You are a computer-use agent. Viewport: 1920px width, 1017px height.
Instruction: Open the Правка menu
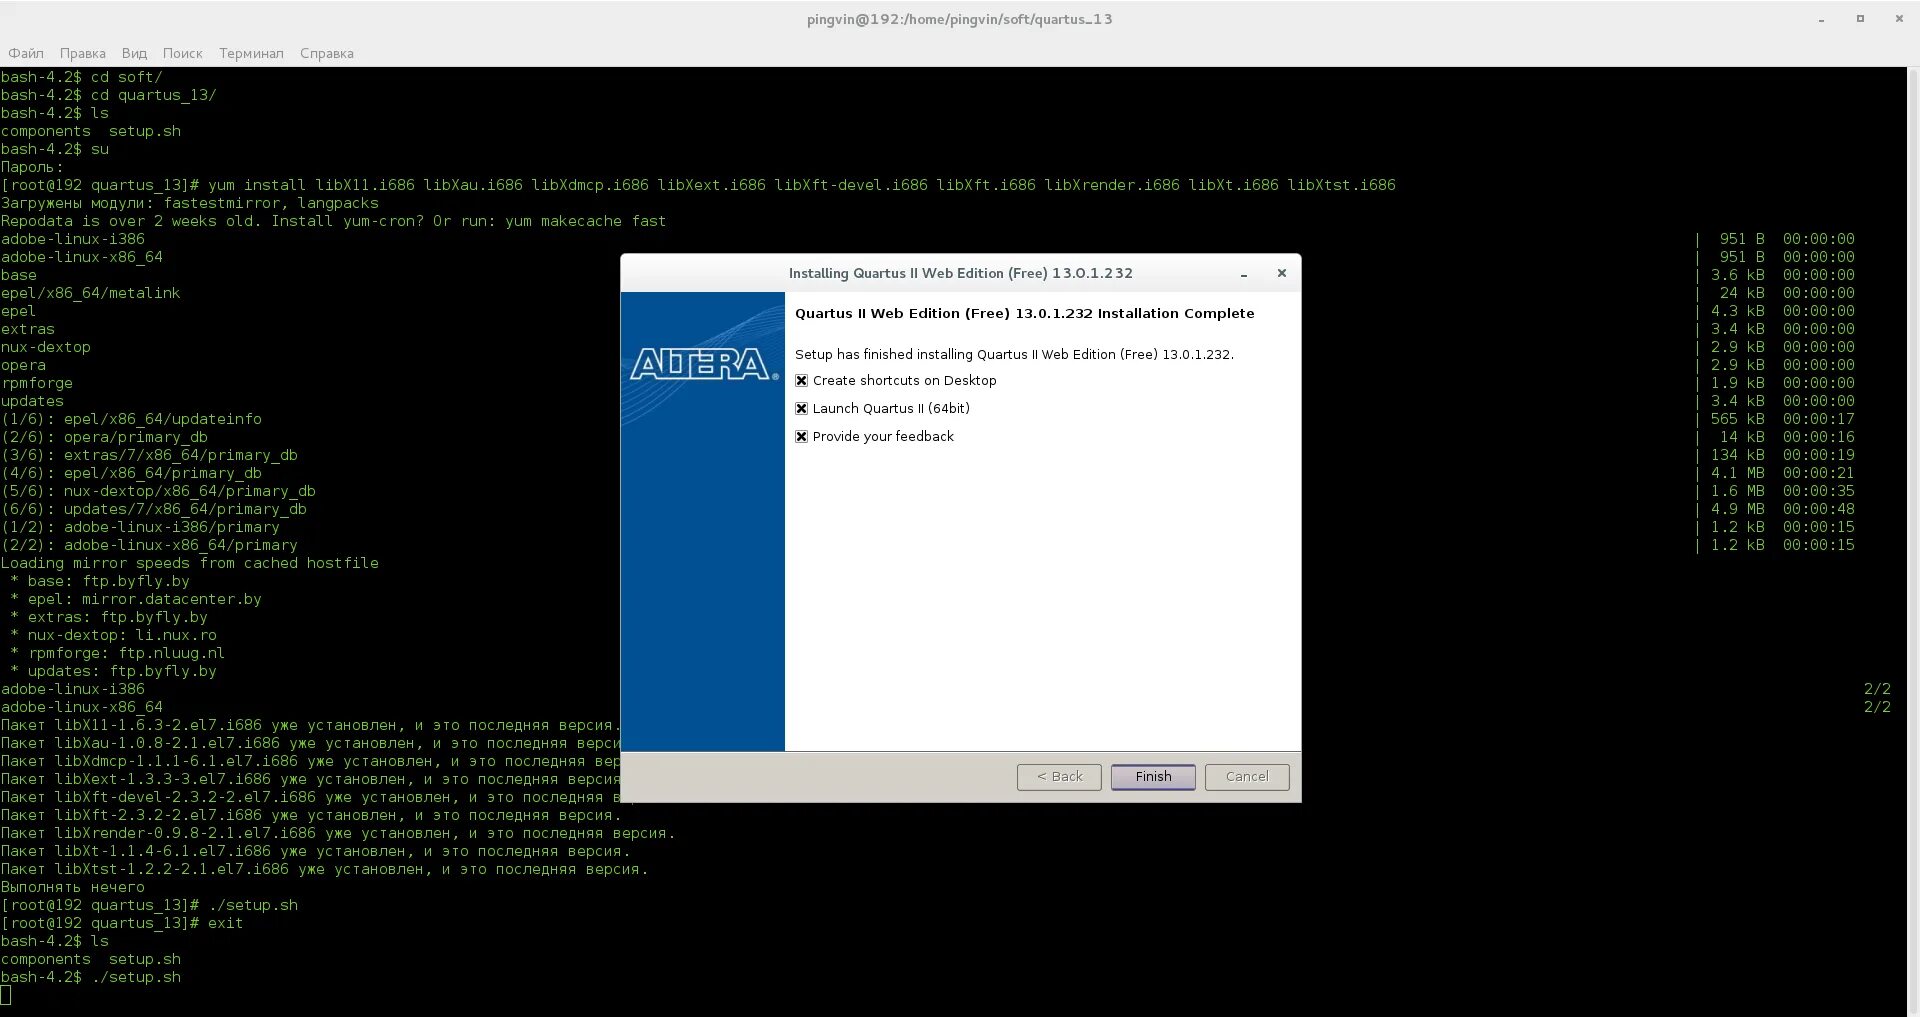pyautogui.click(x=82, y=53)
